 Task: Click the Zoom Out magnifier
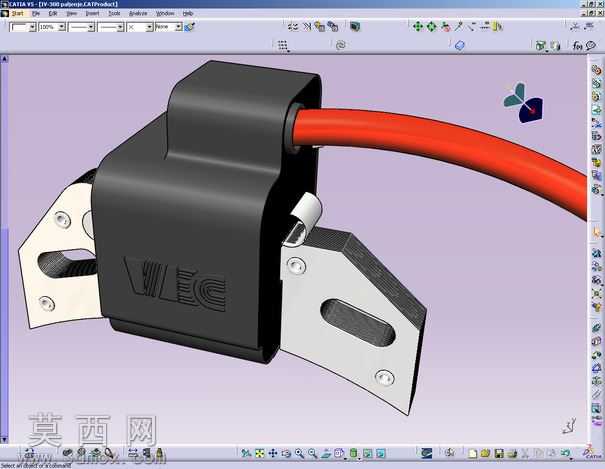point(313,454)
